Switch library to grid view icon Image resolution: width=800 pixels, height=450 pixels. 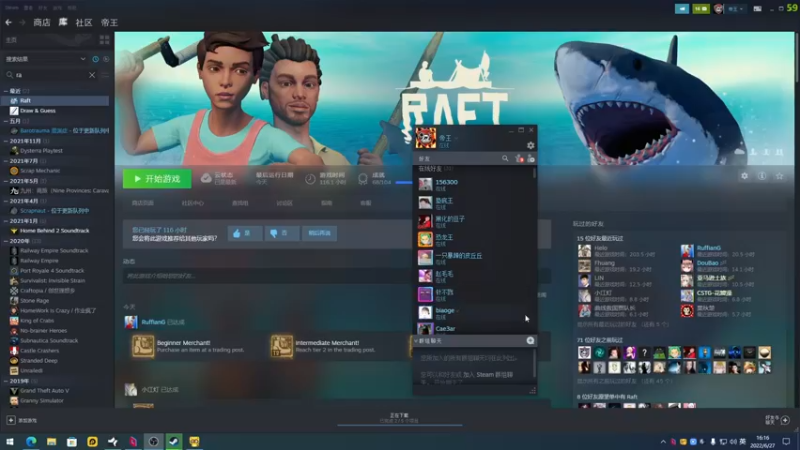click(105, 40)
